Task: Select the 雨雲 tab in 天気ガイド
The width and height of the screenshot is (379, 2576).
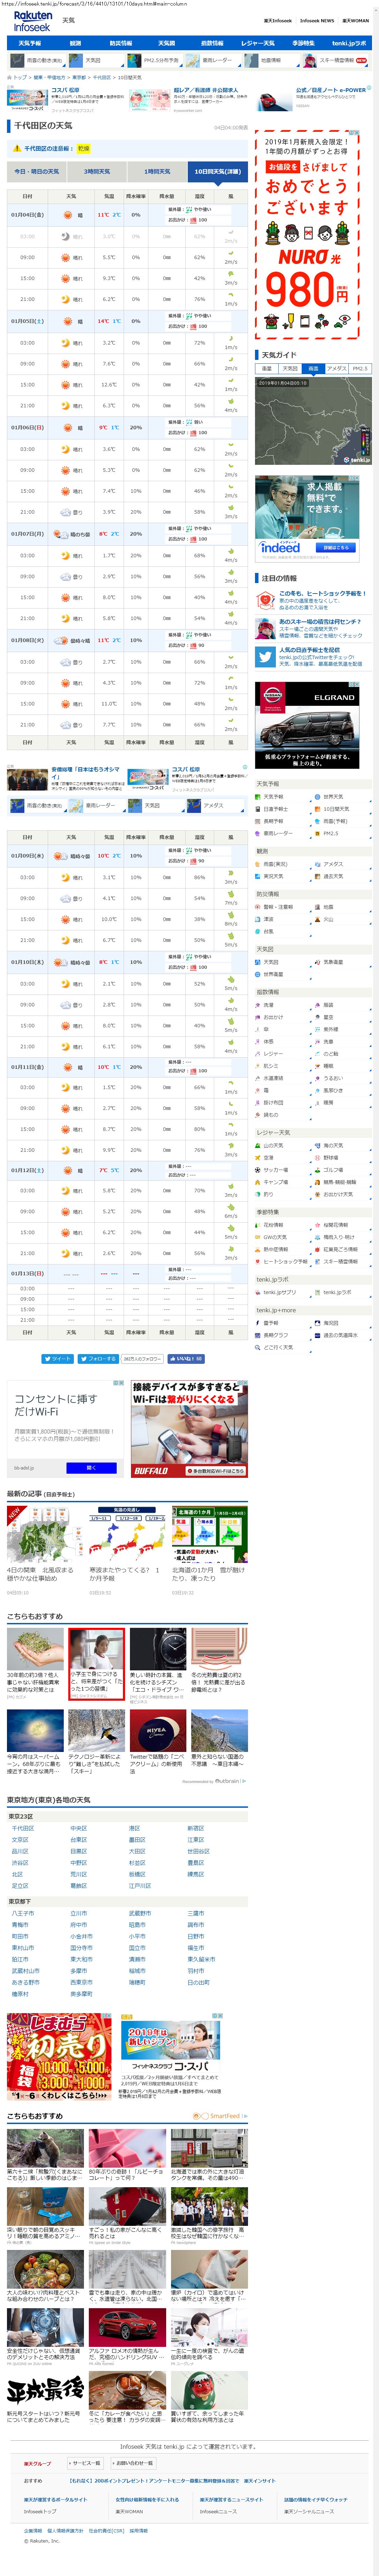Action: [x=313, y=369]
